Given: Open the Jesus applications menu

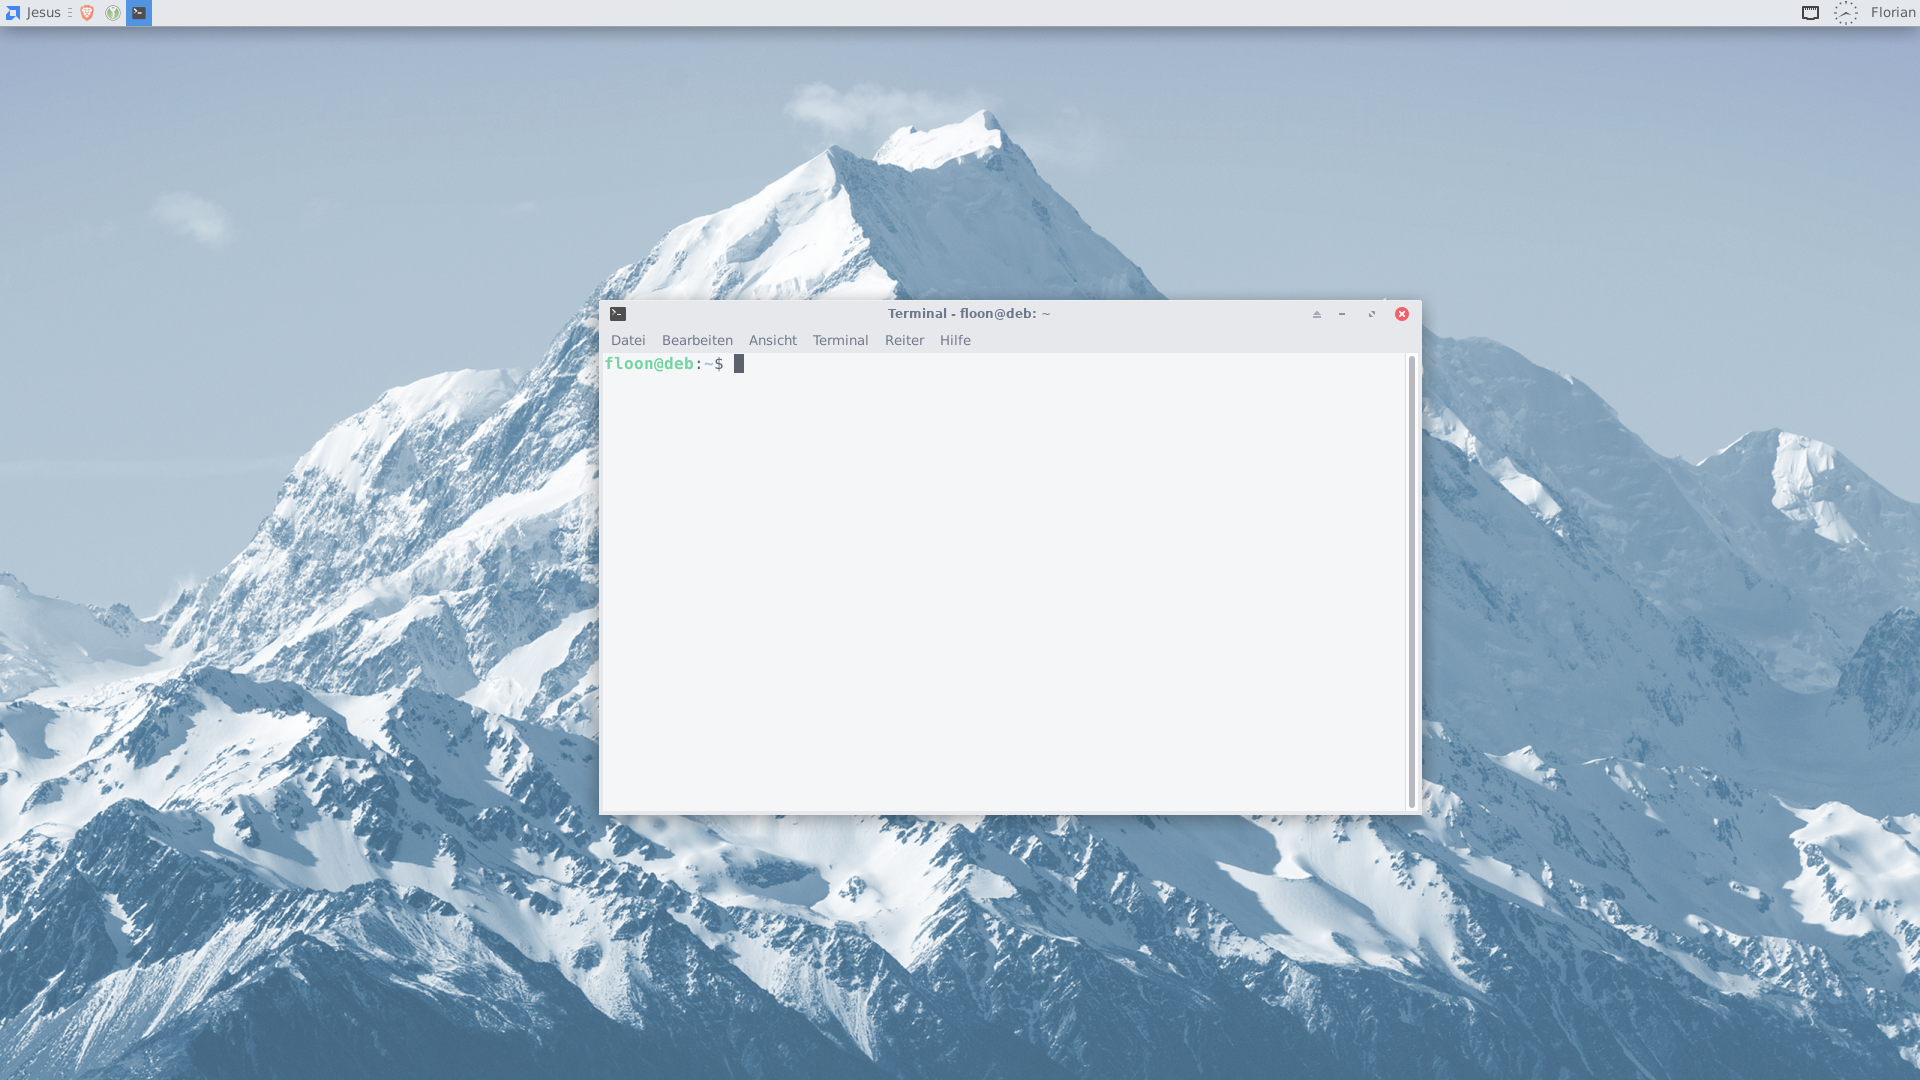Looking at the screenshot, I should coord(33,13).
